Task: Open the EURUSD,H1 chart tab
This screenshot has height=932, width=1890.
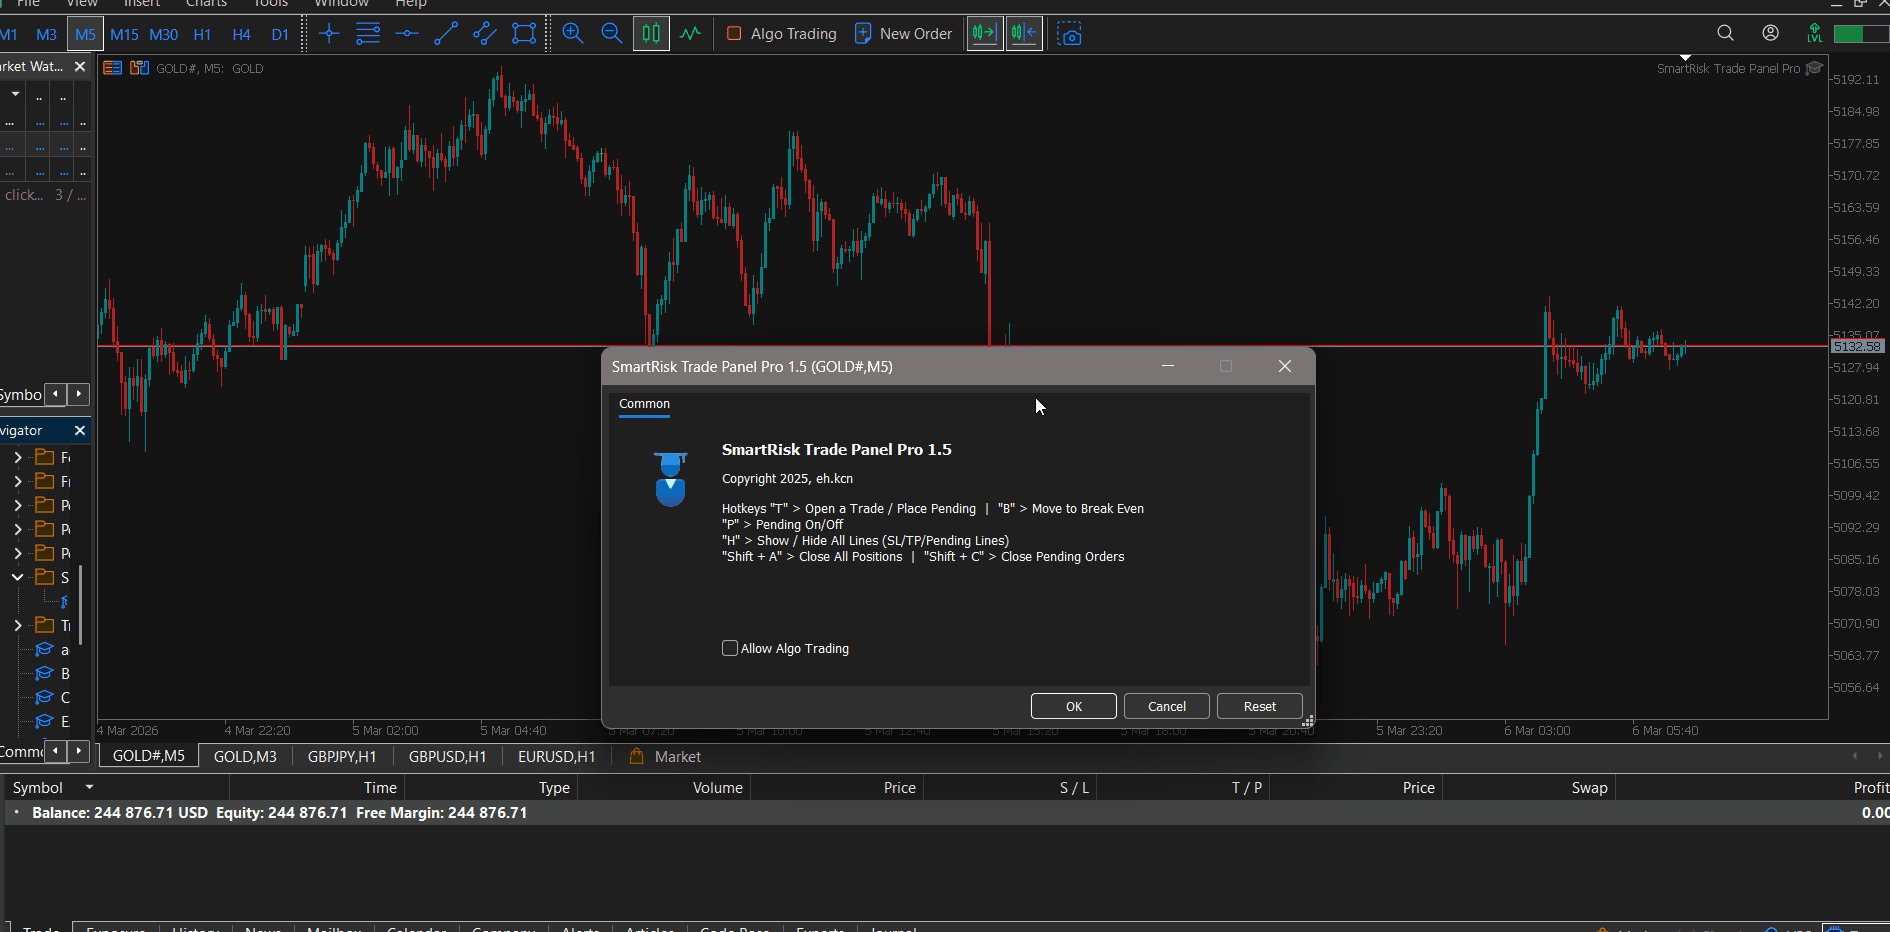Action: 556,756
